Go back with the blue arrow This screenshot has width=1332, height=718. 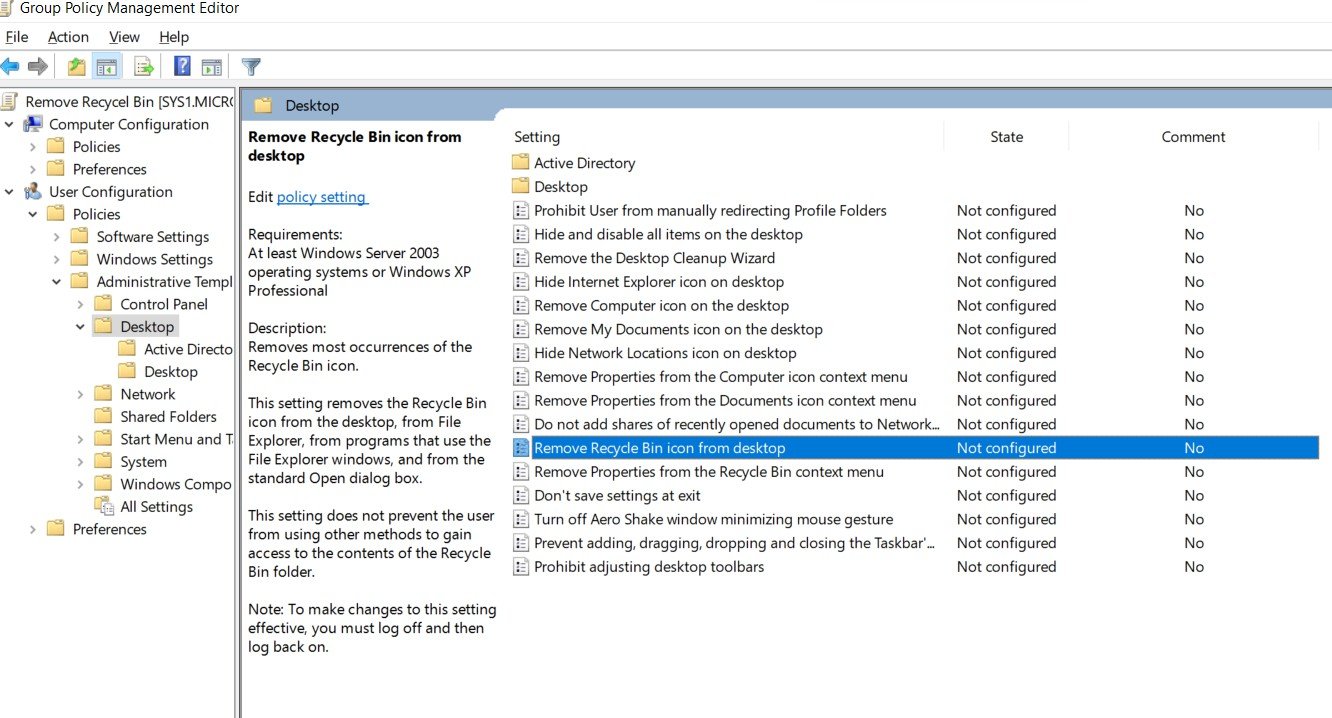10,67
